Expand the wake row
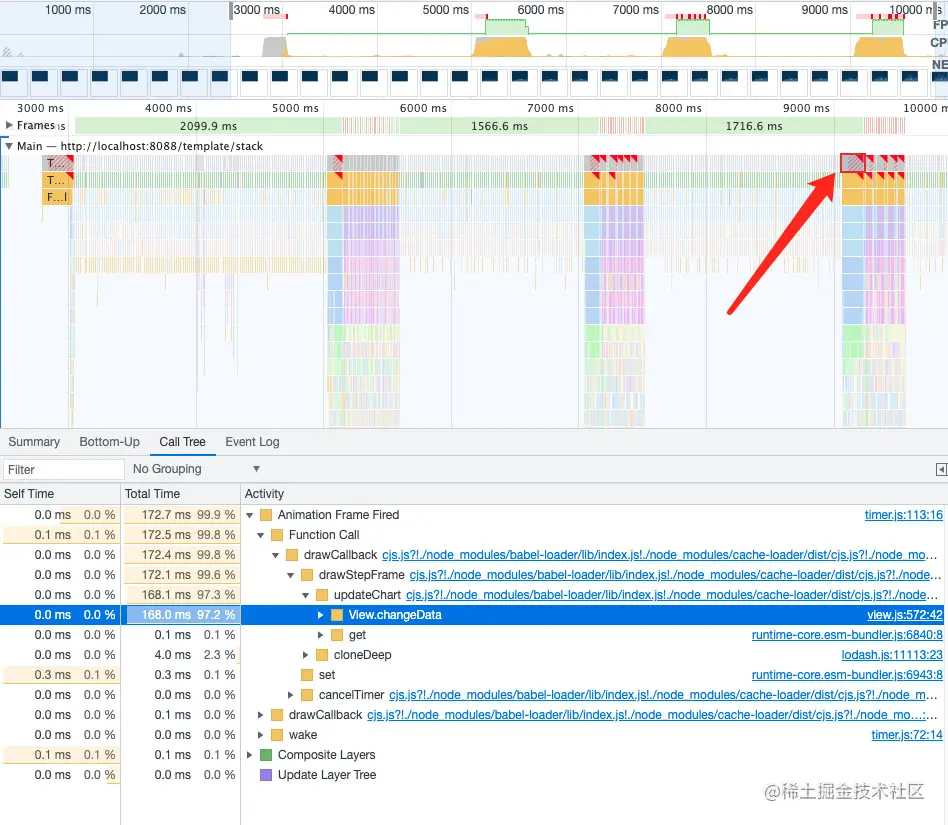 click(x=261, y=735)
